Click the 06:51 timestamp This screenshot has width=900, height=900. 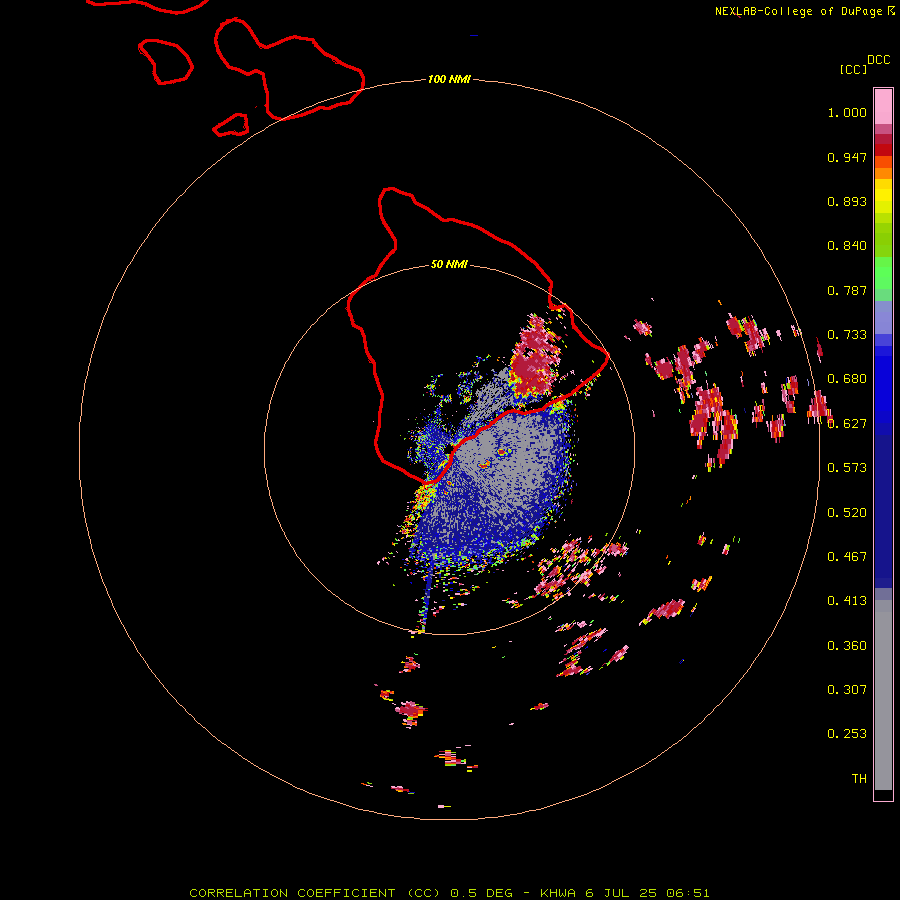(x=688, y=893)
